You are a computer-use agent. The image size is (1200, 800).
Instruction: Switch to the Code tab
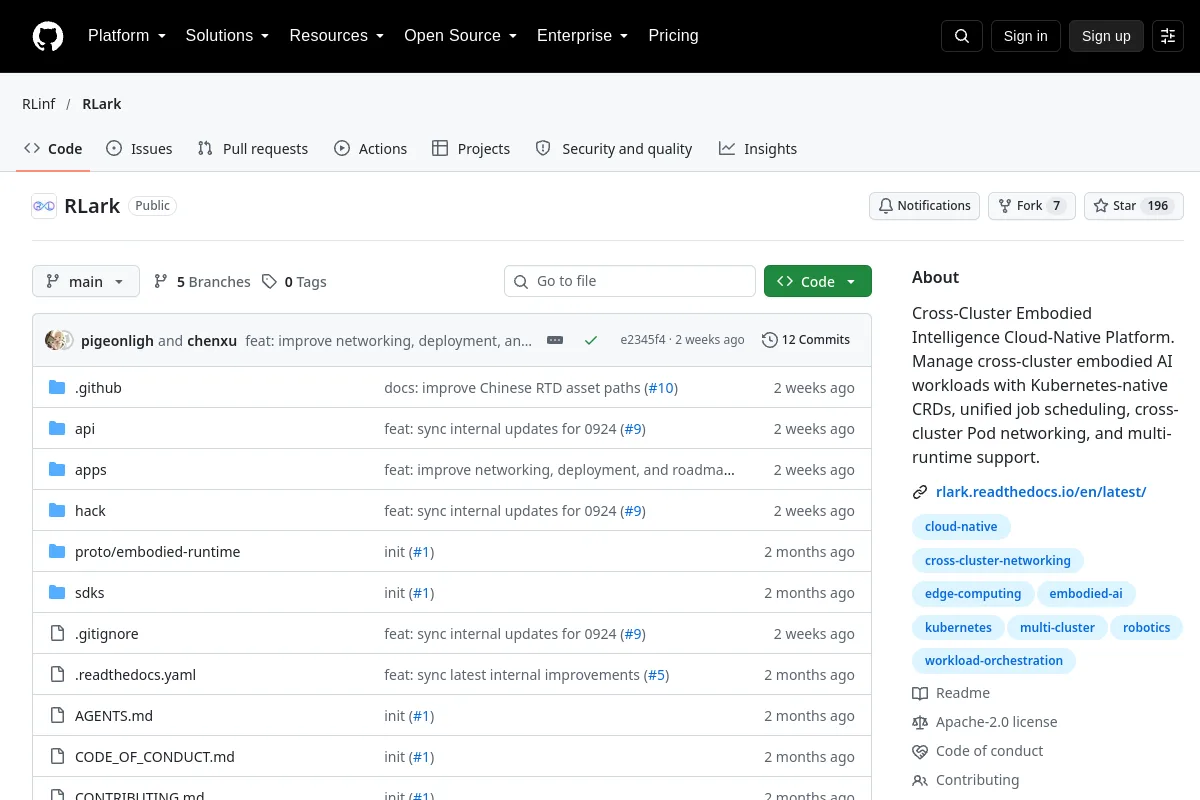click(53, 149)
